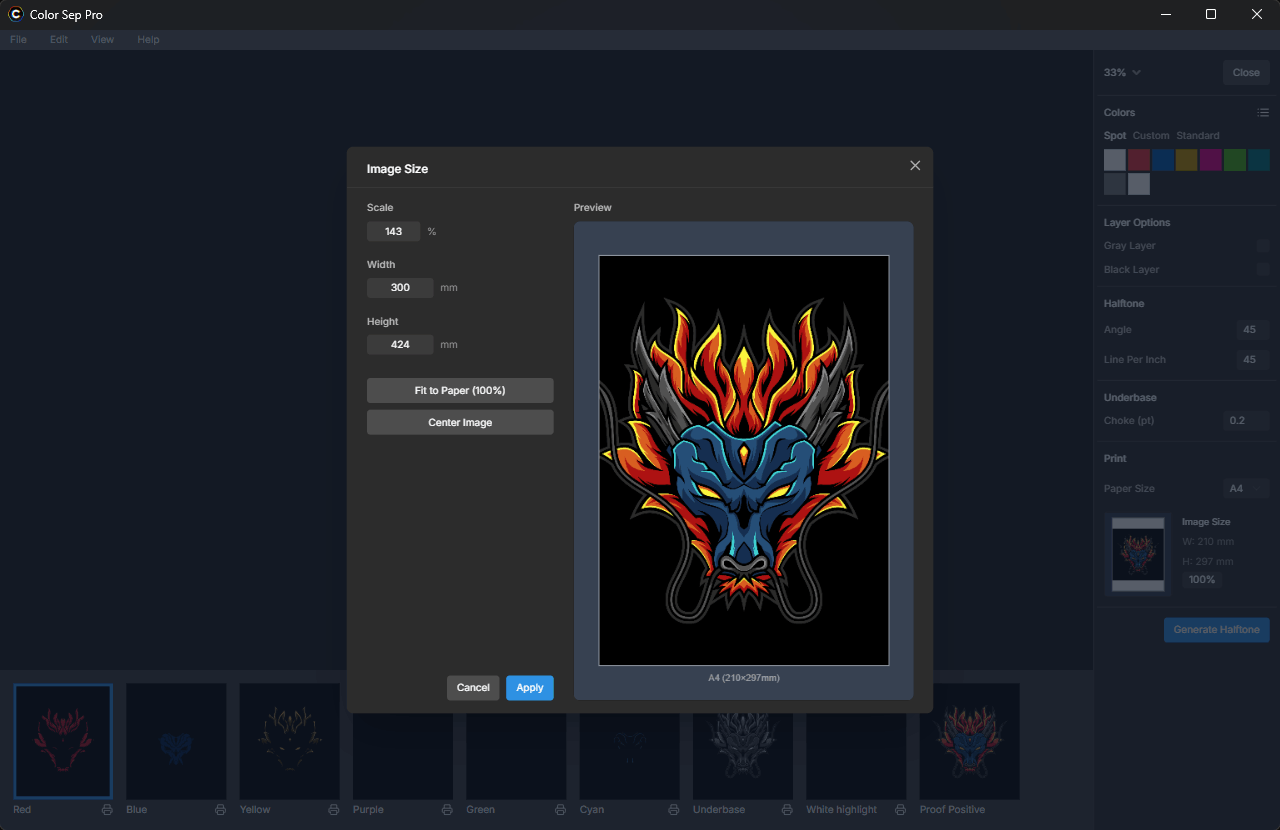
Task: Click the printer icon beside Underbase layer
Action: 787,810
